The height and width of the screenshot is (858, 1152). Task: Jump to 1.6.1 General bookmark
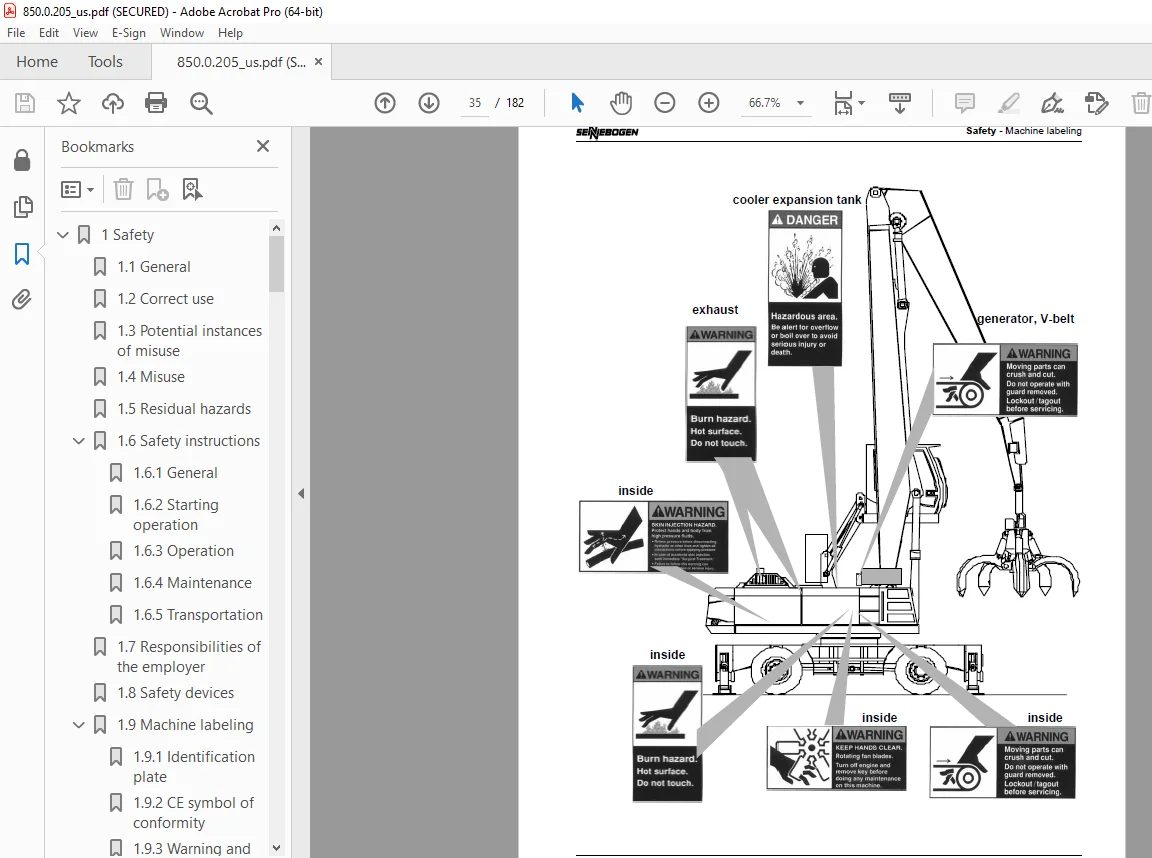(x=175, y=473)
